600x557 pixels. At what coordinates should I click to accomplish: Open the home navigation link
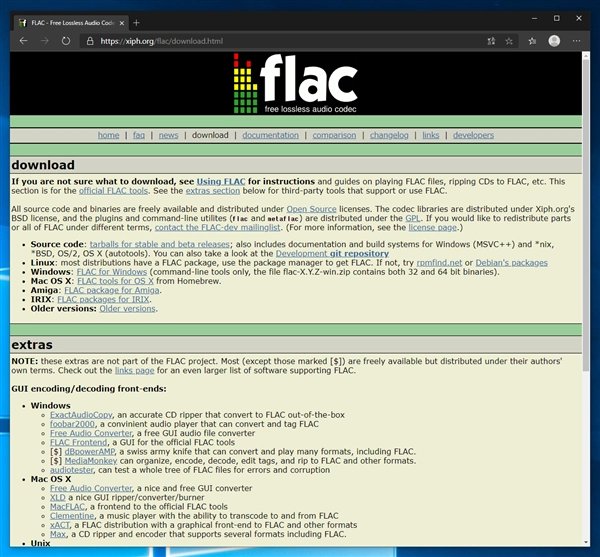(108, 135)
